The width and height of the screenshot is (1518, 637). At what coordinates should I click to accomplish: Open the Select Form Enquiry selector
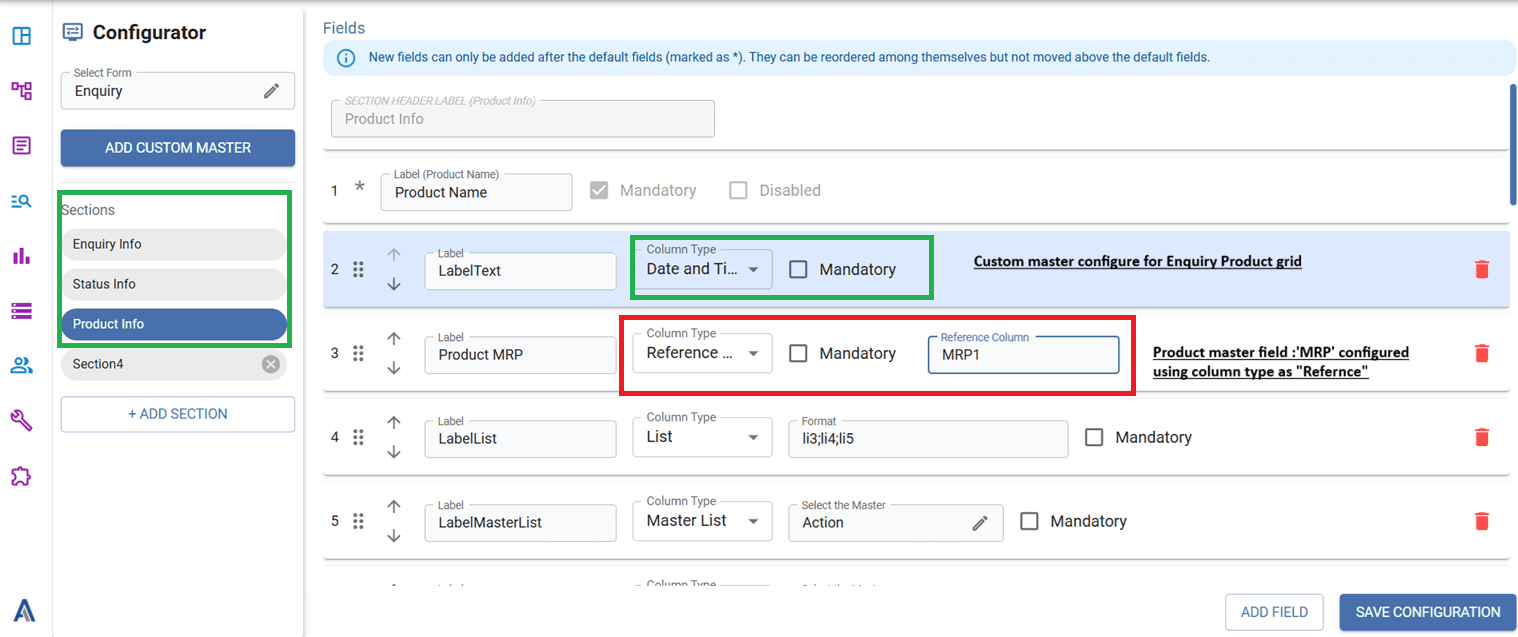point(178,91)
